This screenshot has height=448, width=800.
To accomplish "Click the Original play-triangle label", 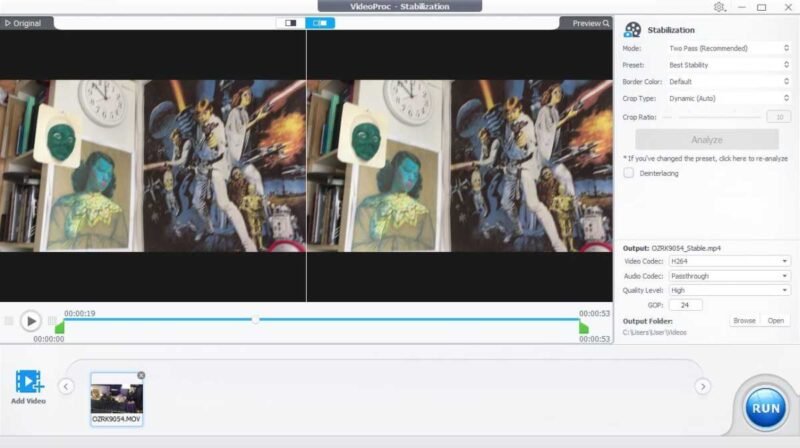I will [23, 23].
